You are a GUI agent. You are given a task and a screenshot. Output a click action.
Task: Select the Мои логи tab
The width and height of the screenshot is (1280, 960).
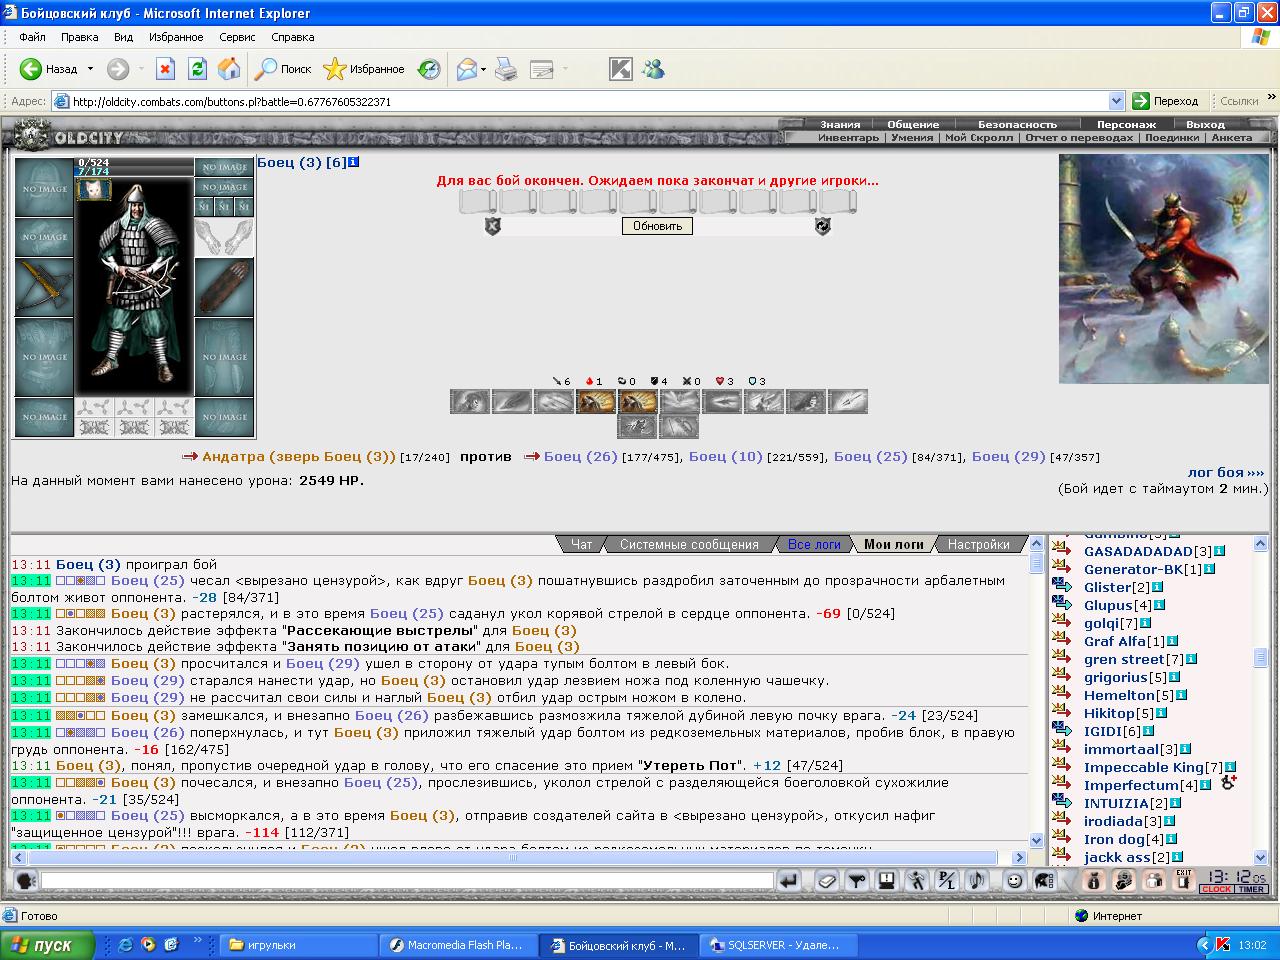coord(894,544)
